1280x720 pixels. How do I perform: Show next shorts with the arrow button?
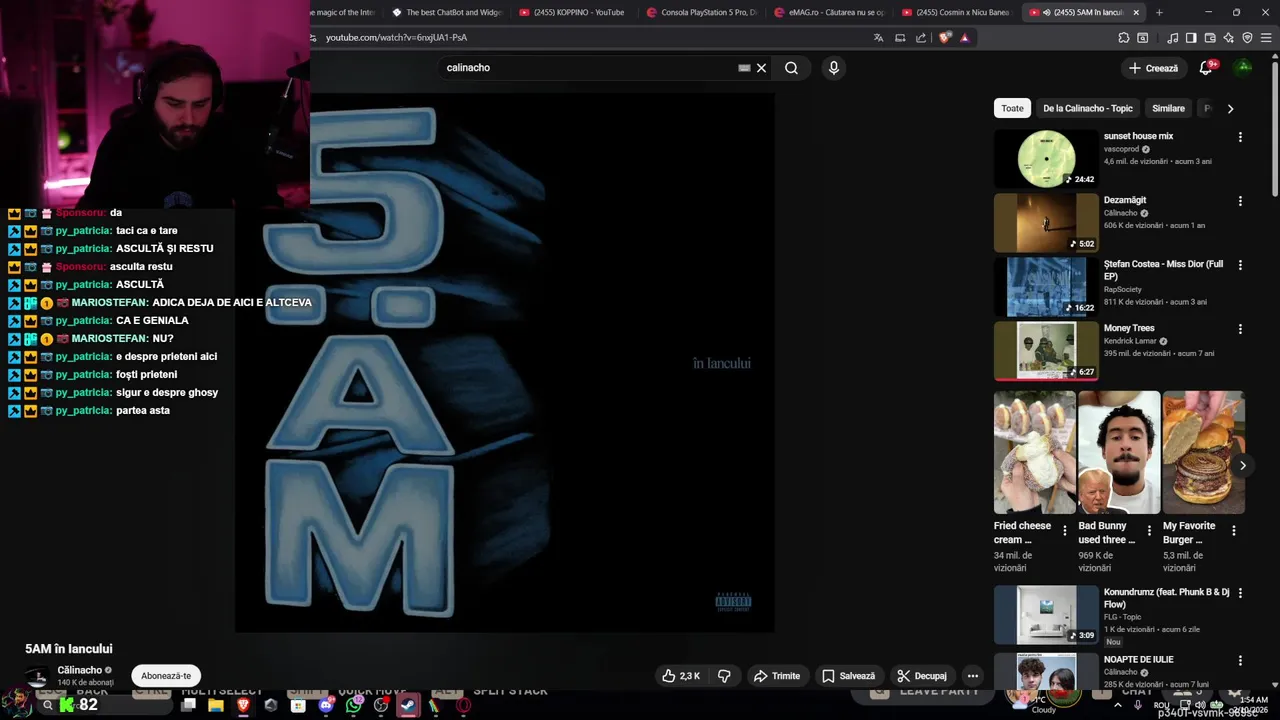coord(1242,465)
